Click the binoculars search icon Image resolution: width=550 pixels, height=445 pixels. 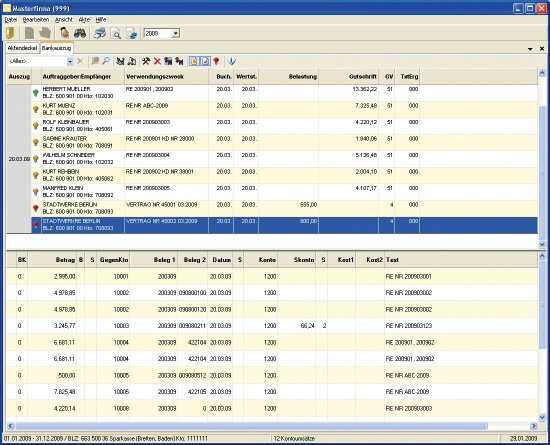[80, 33]
